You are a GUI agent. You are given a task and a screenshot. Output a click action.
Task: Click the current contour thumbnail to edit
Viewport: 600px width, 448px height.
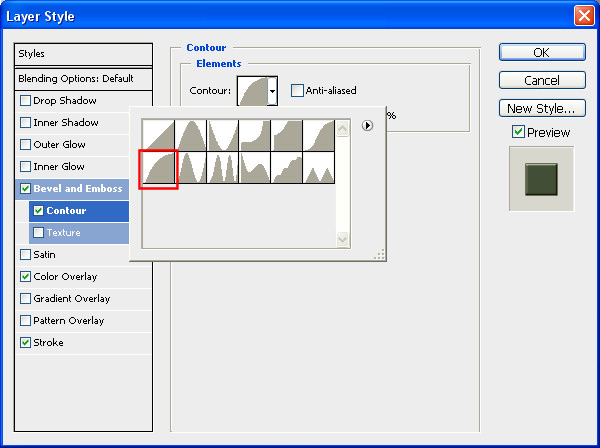[252, 91]
